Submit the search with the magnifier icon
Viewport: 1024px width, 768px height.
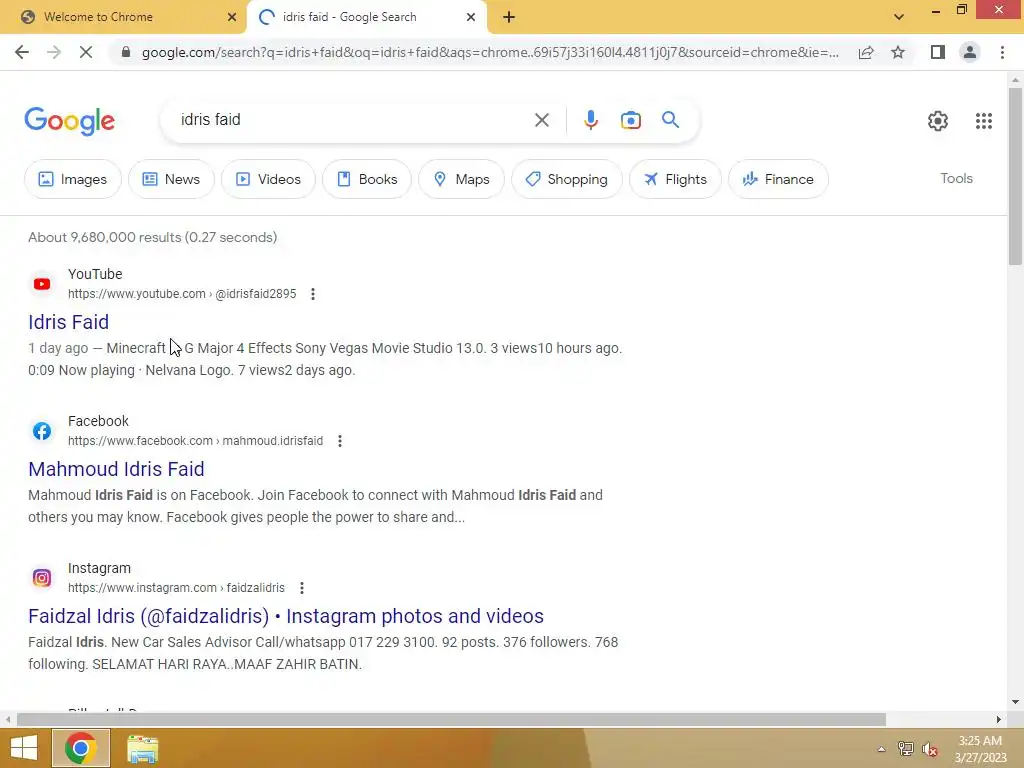pos(670,120)
